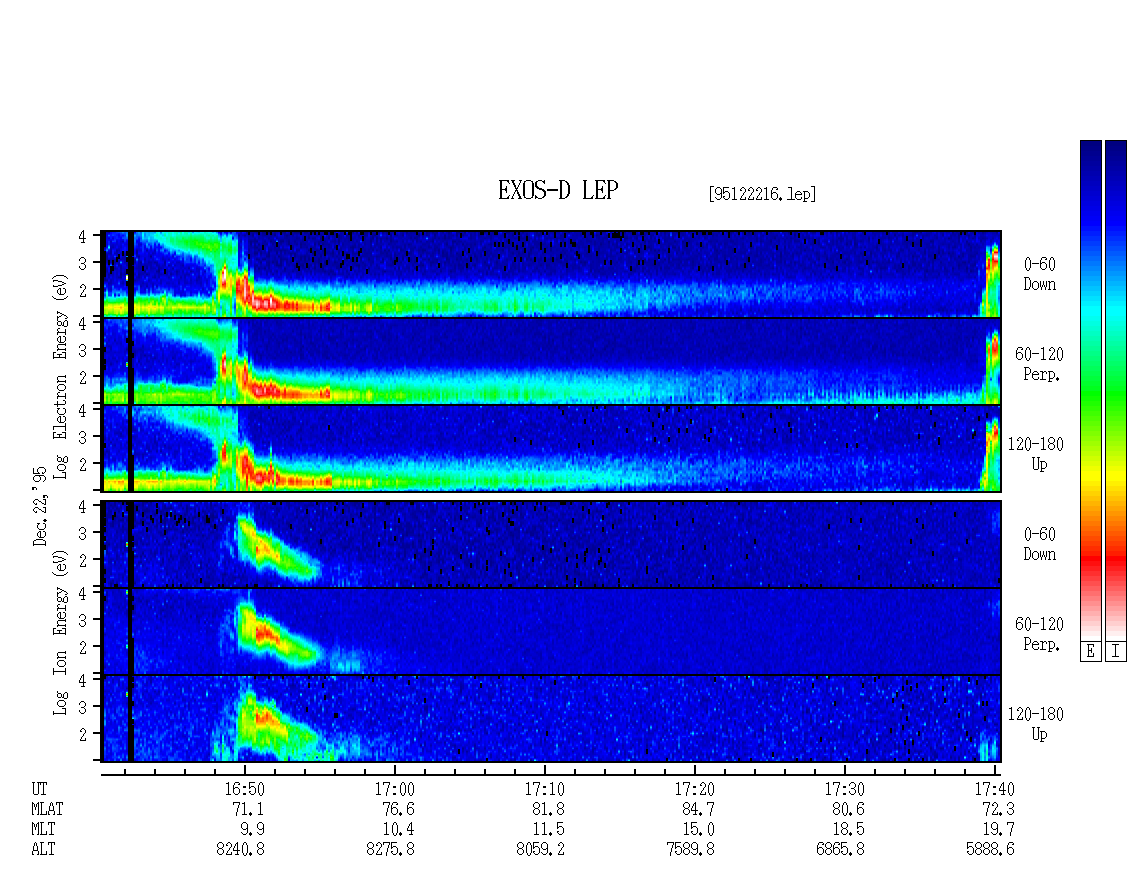Click the date label Dec. 22, '95
This screenshot has height=875, width=1130.
(40, 506)
